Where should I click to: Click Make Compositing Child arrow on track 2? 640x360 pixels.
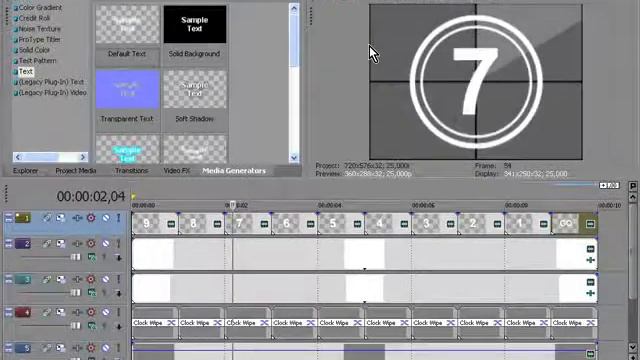(118, 257)
